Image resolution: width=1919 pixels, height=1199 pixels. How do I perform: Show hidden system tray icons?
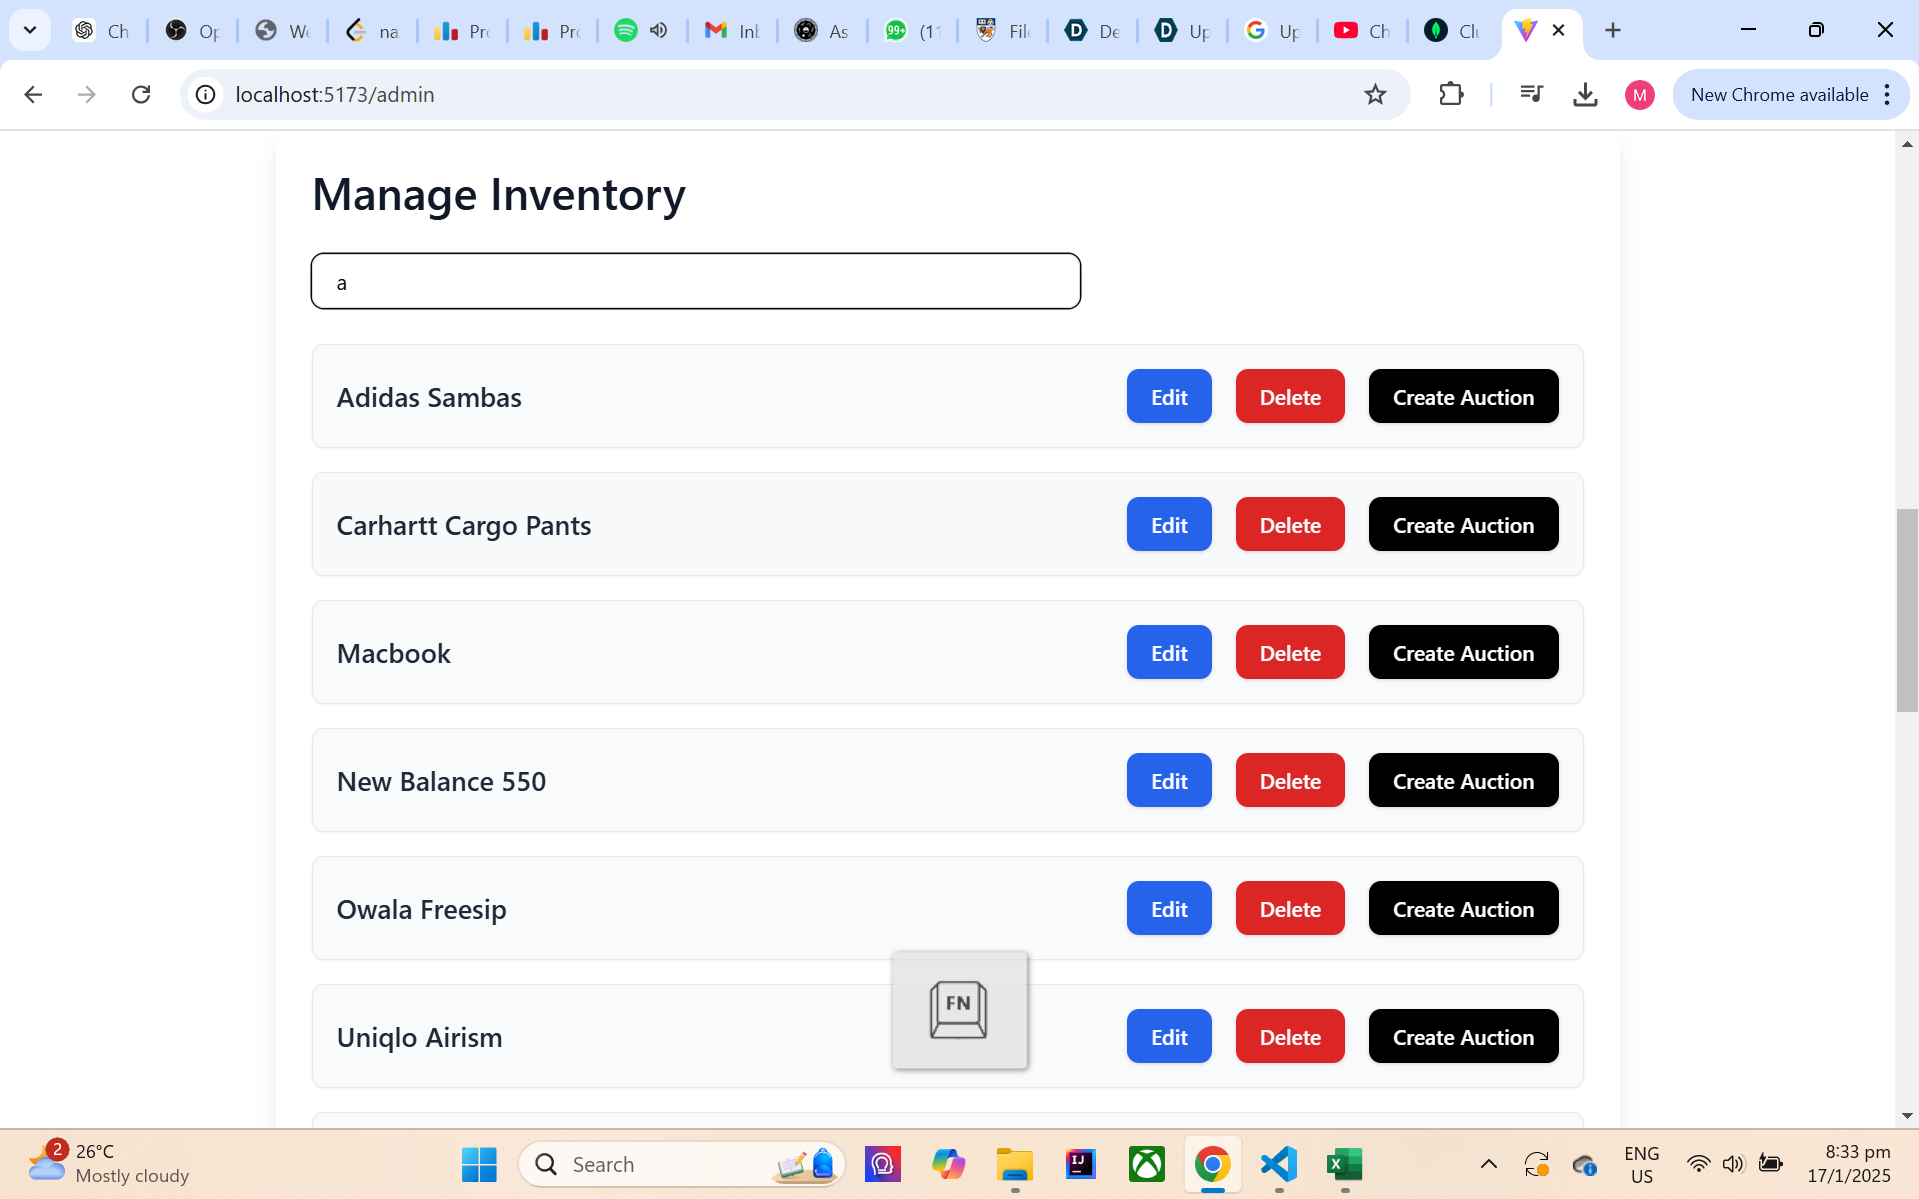[x=1488, y=1164]
